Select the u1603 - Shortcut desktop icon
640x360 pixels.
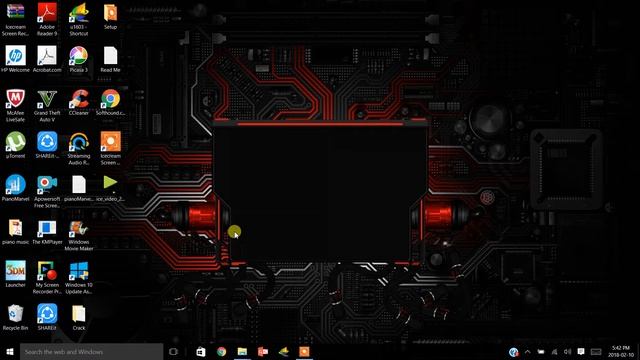(x=79, y=19)
